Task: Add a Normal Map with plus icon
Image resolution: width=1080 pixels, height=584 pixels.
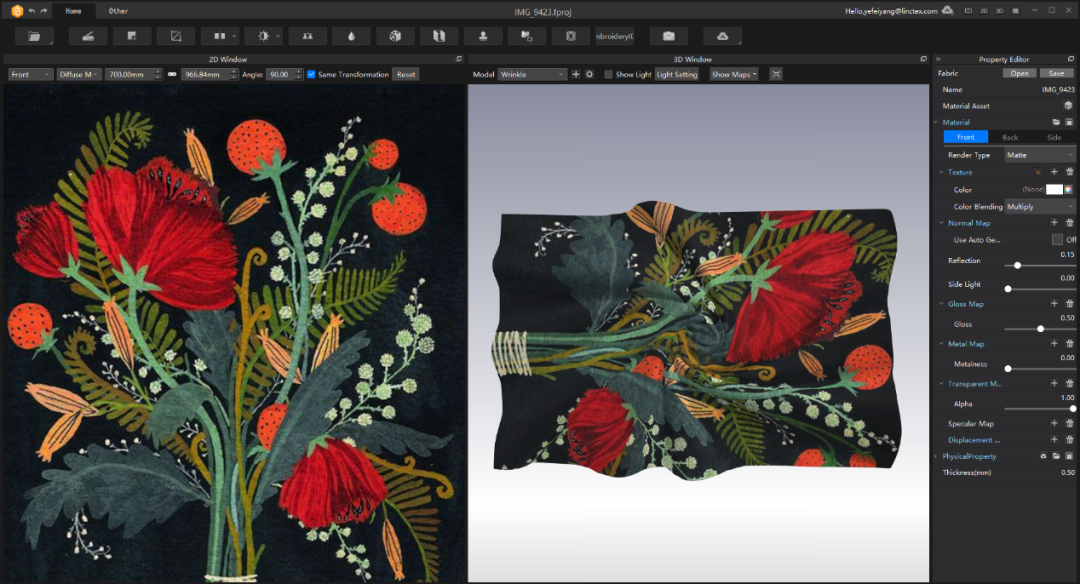Action: [1054, 223]
